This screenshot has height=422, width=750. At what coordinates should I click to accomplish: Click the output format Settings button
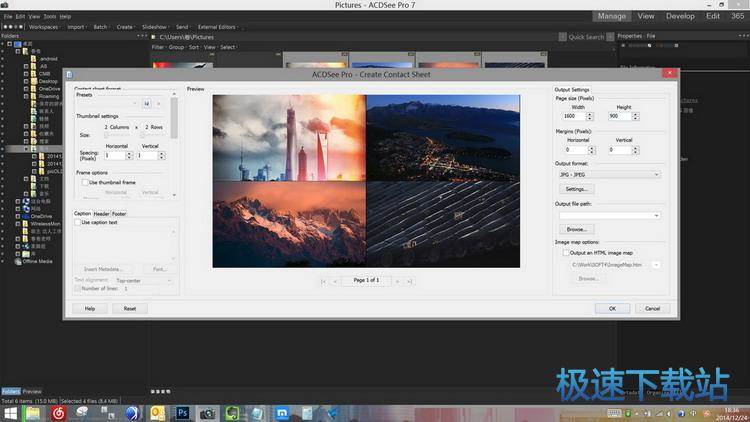(576, 188)
